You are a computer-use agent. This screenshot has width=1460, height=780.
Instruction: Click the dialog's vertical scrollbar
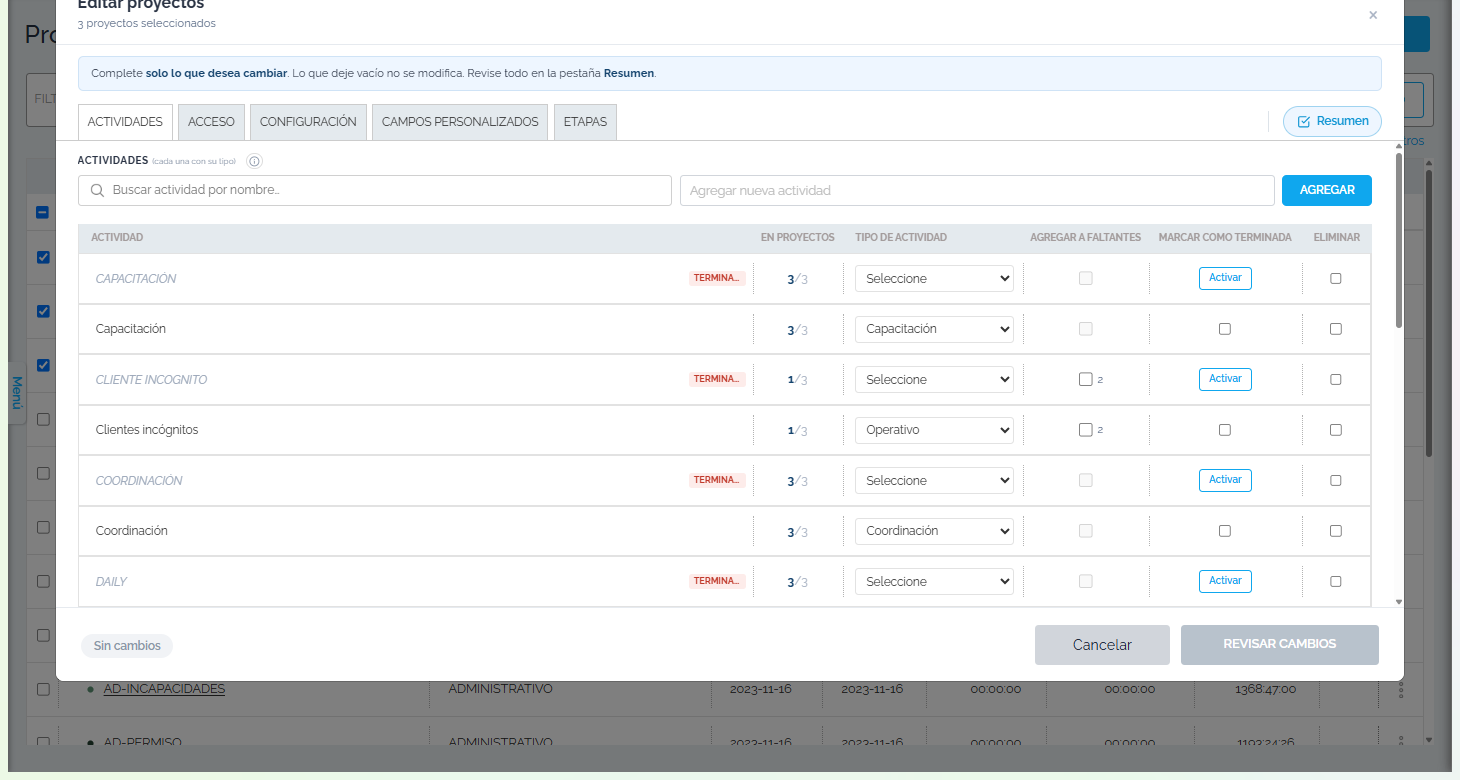[1398, 240]
